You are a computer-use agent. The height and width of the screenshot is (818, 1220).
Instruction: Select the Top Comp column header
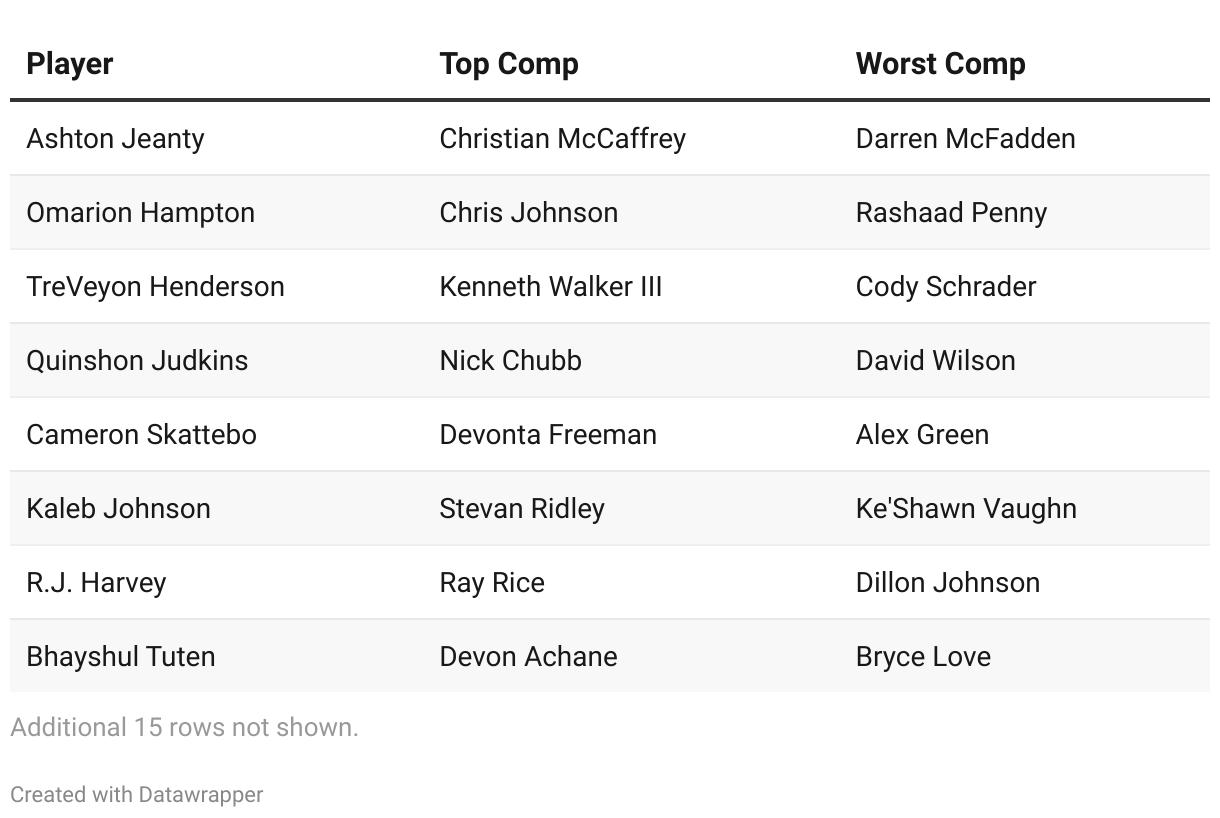[509, 64]
